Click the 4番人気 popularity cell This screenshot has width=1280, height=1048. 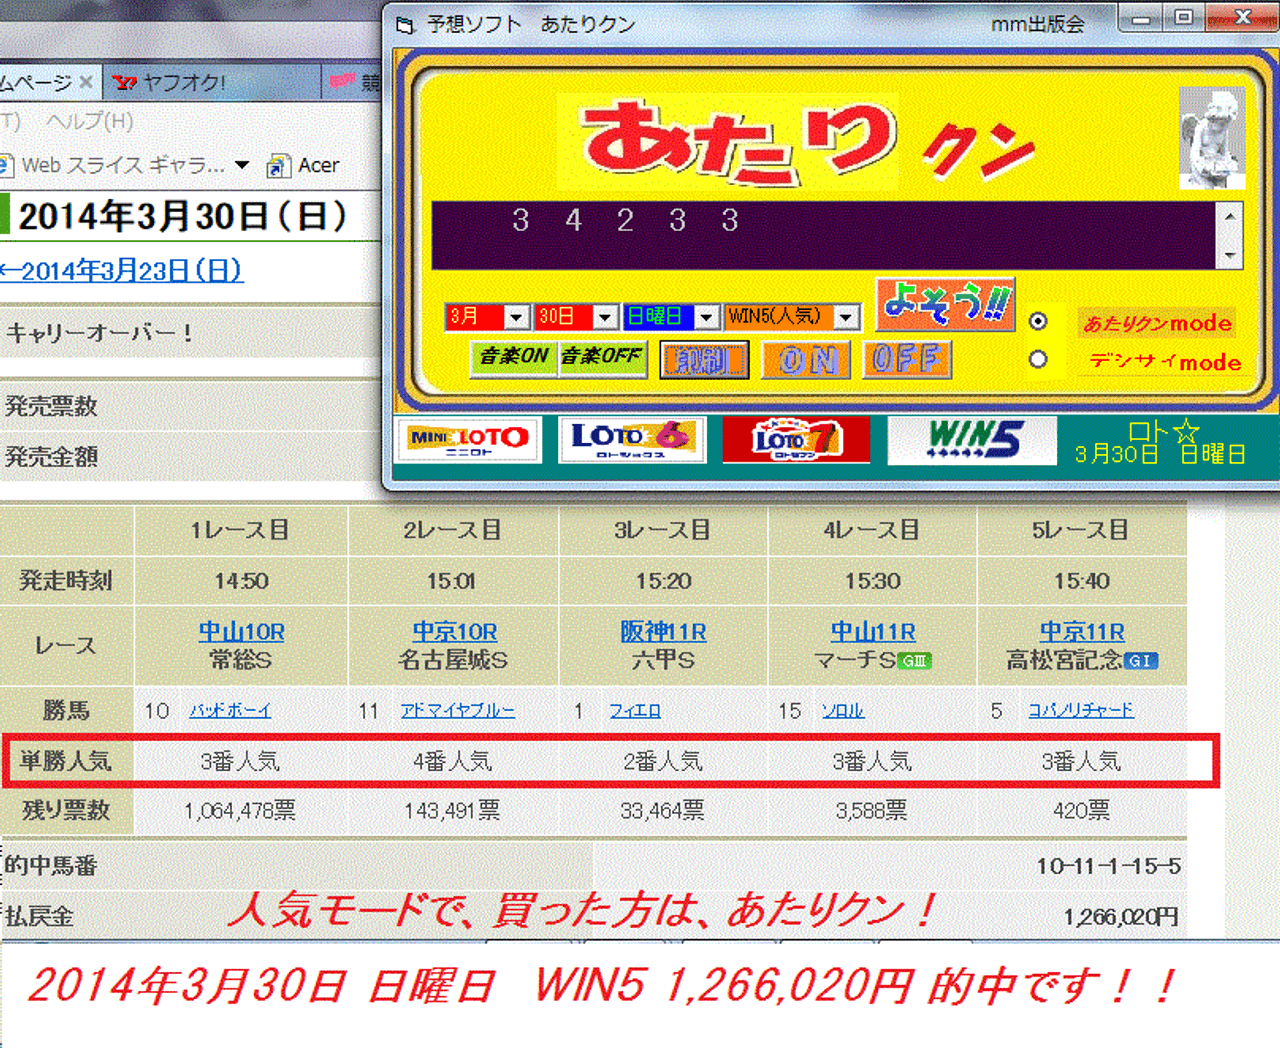click(453, 762)
